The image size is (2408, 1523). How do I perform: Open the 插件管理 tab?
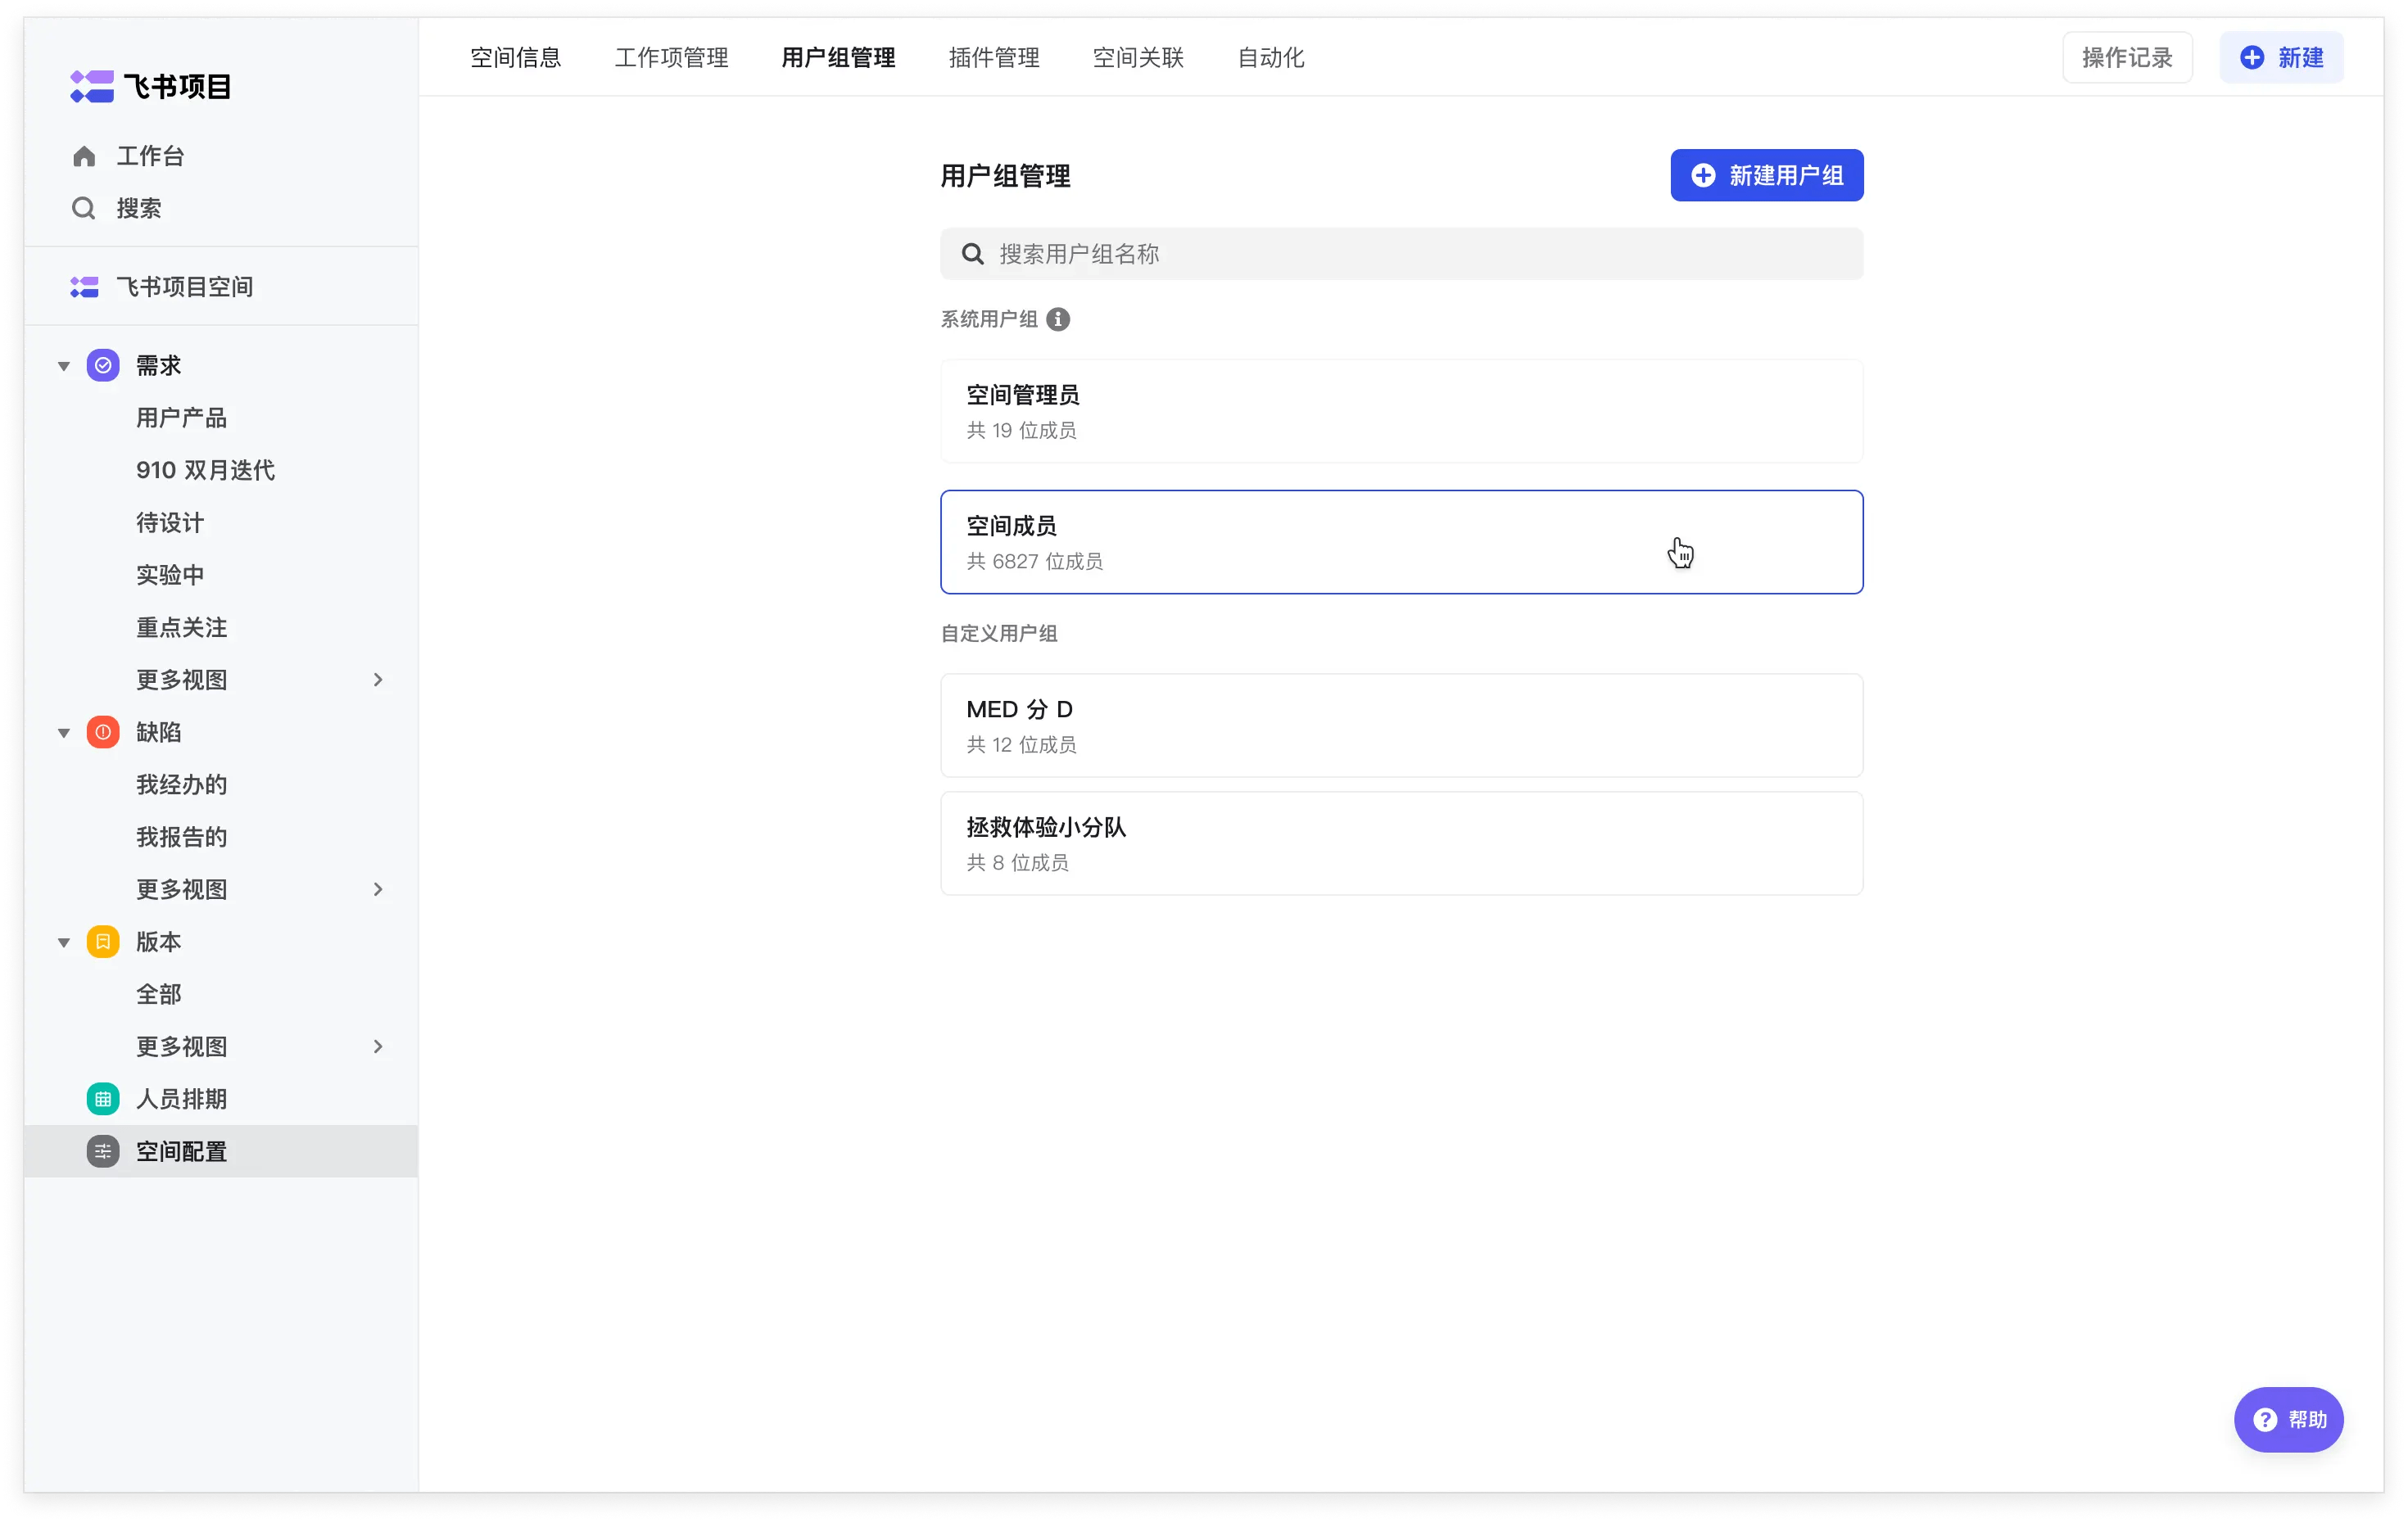(994, 57)
